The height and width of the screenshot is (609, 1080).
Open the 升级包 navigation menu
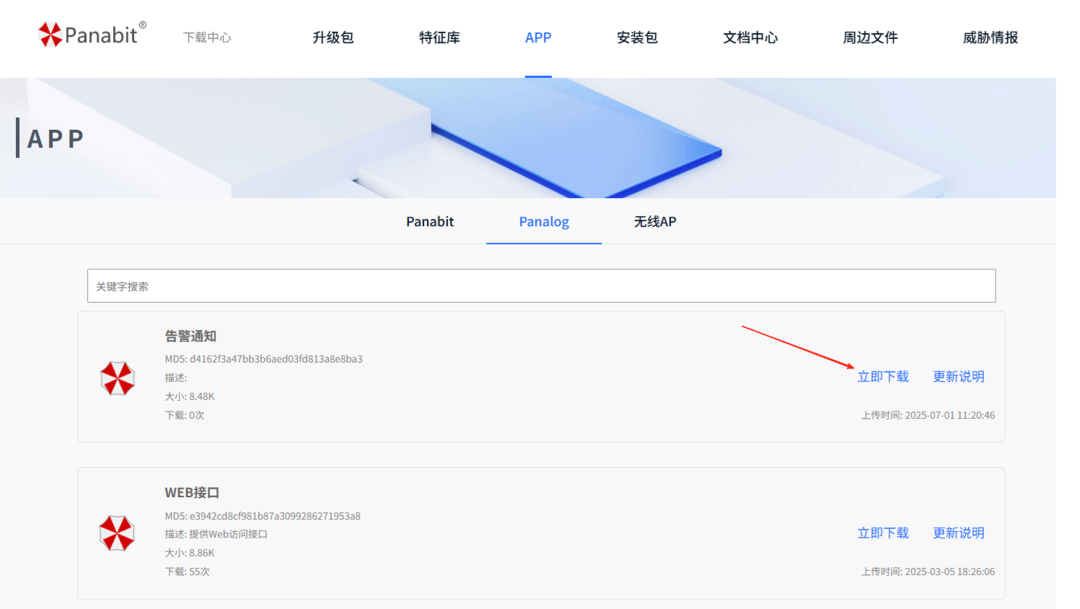tap(333, 37)
